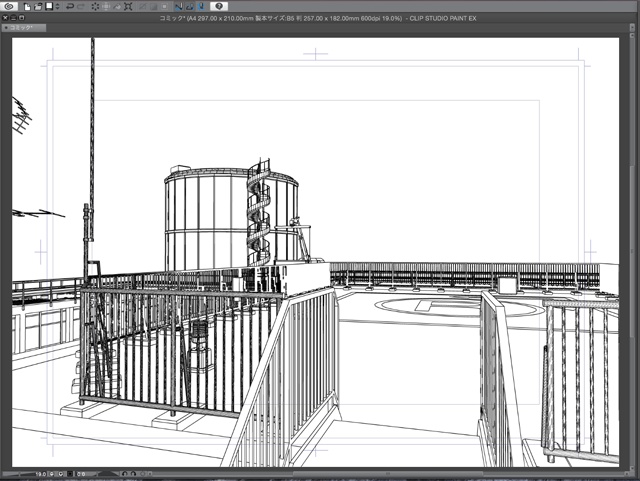Viewport: 640px width, 481px height.
Task: Click the vertical canvas scrollbar
Action: coord(630,253)
